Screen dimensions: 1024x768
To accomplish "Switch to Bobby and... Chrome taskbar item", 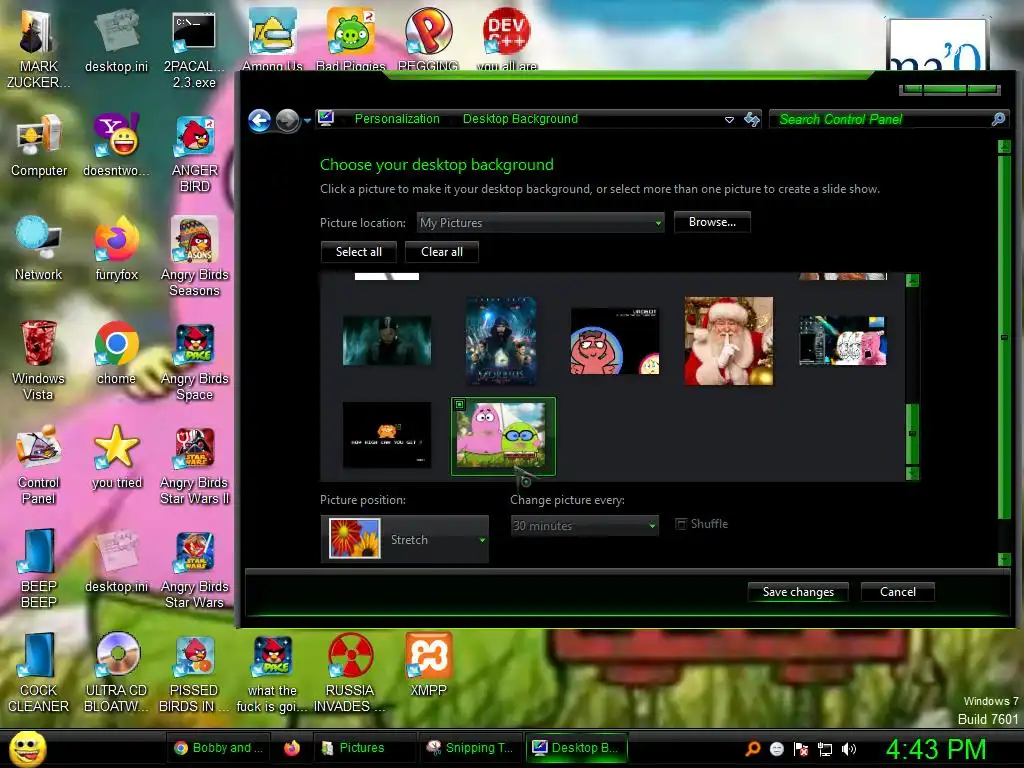I will 219,748.
